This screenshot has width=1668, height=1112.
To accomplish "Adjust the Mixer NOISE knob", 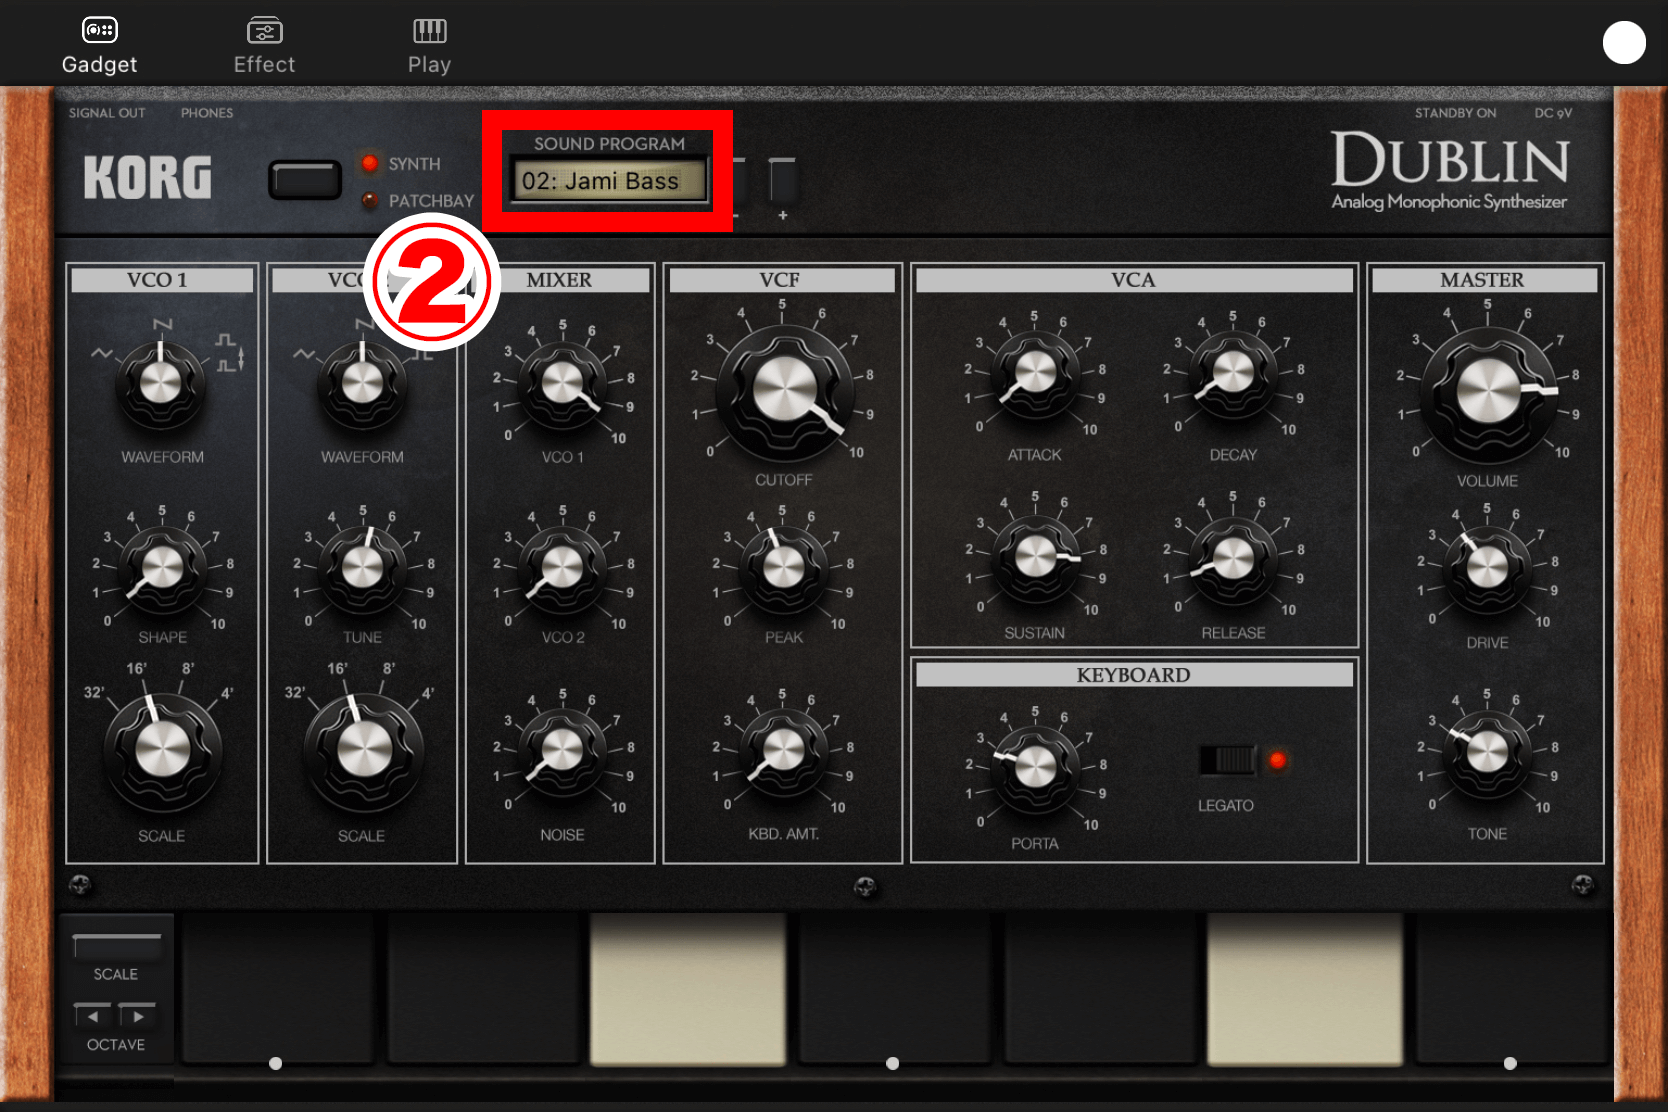I will click(x=562, y=750).
